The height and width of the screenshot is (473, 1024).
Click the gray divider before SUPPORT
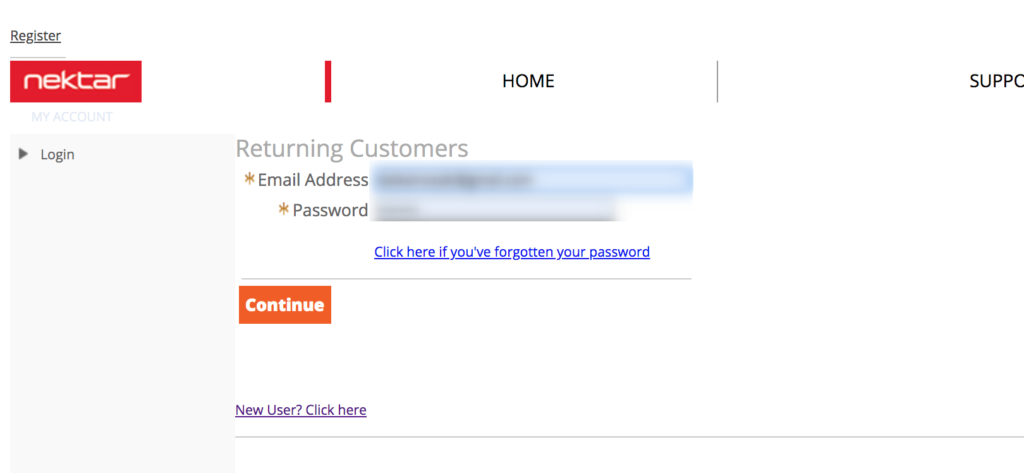[x=717, y=81]
